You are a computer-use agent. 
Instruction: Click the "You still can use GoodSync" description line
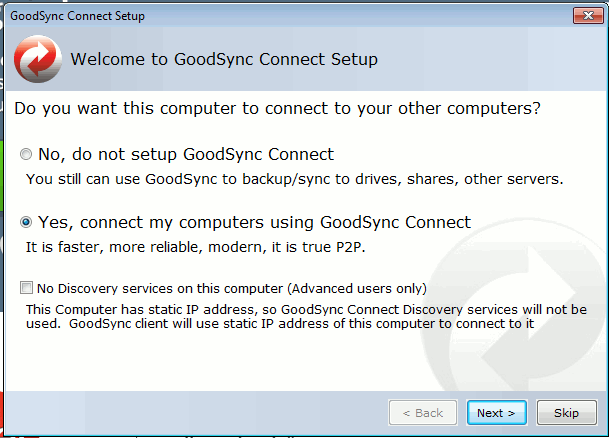pos(294,179)
